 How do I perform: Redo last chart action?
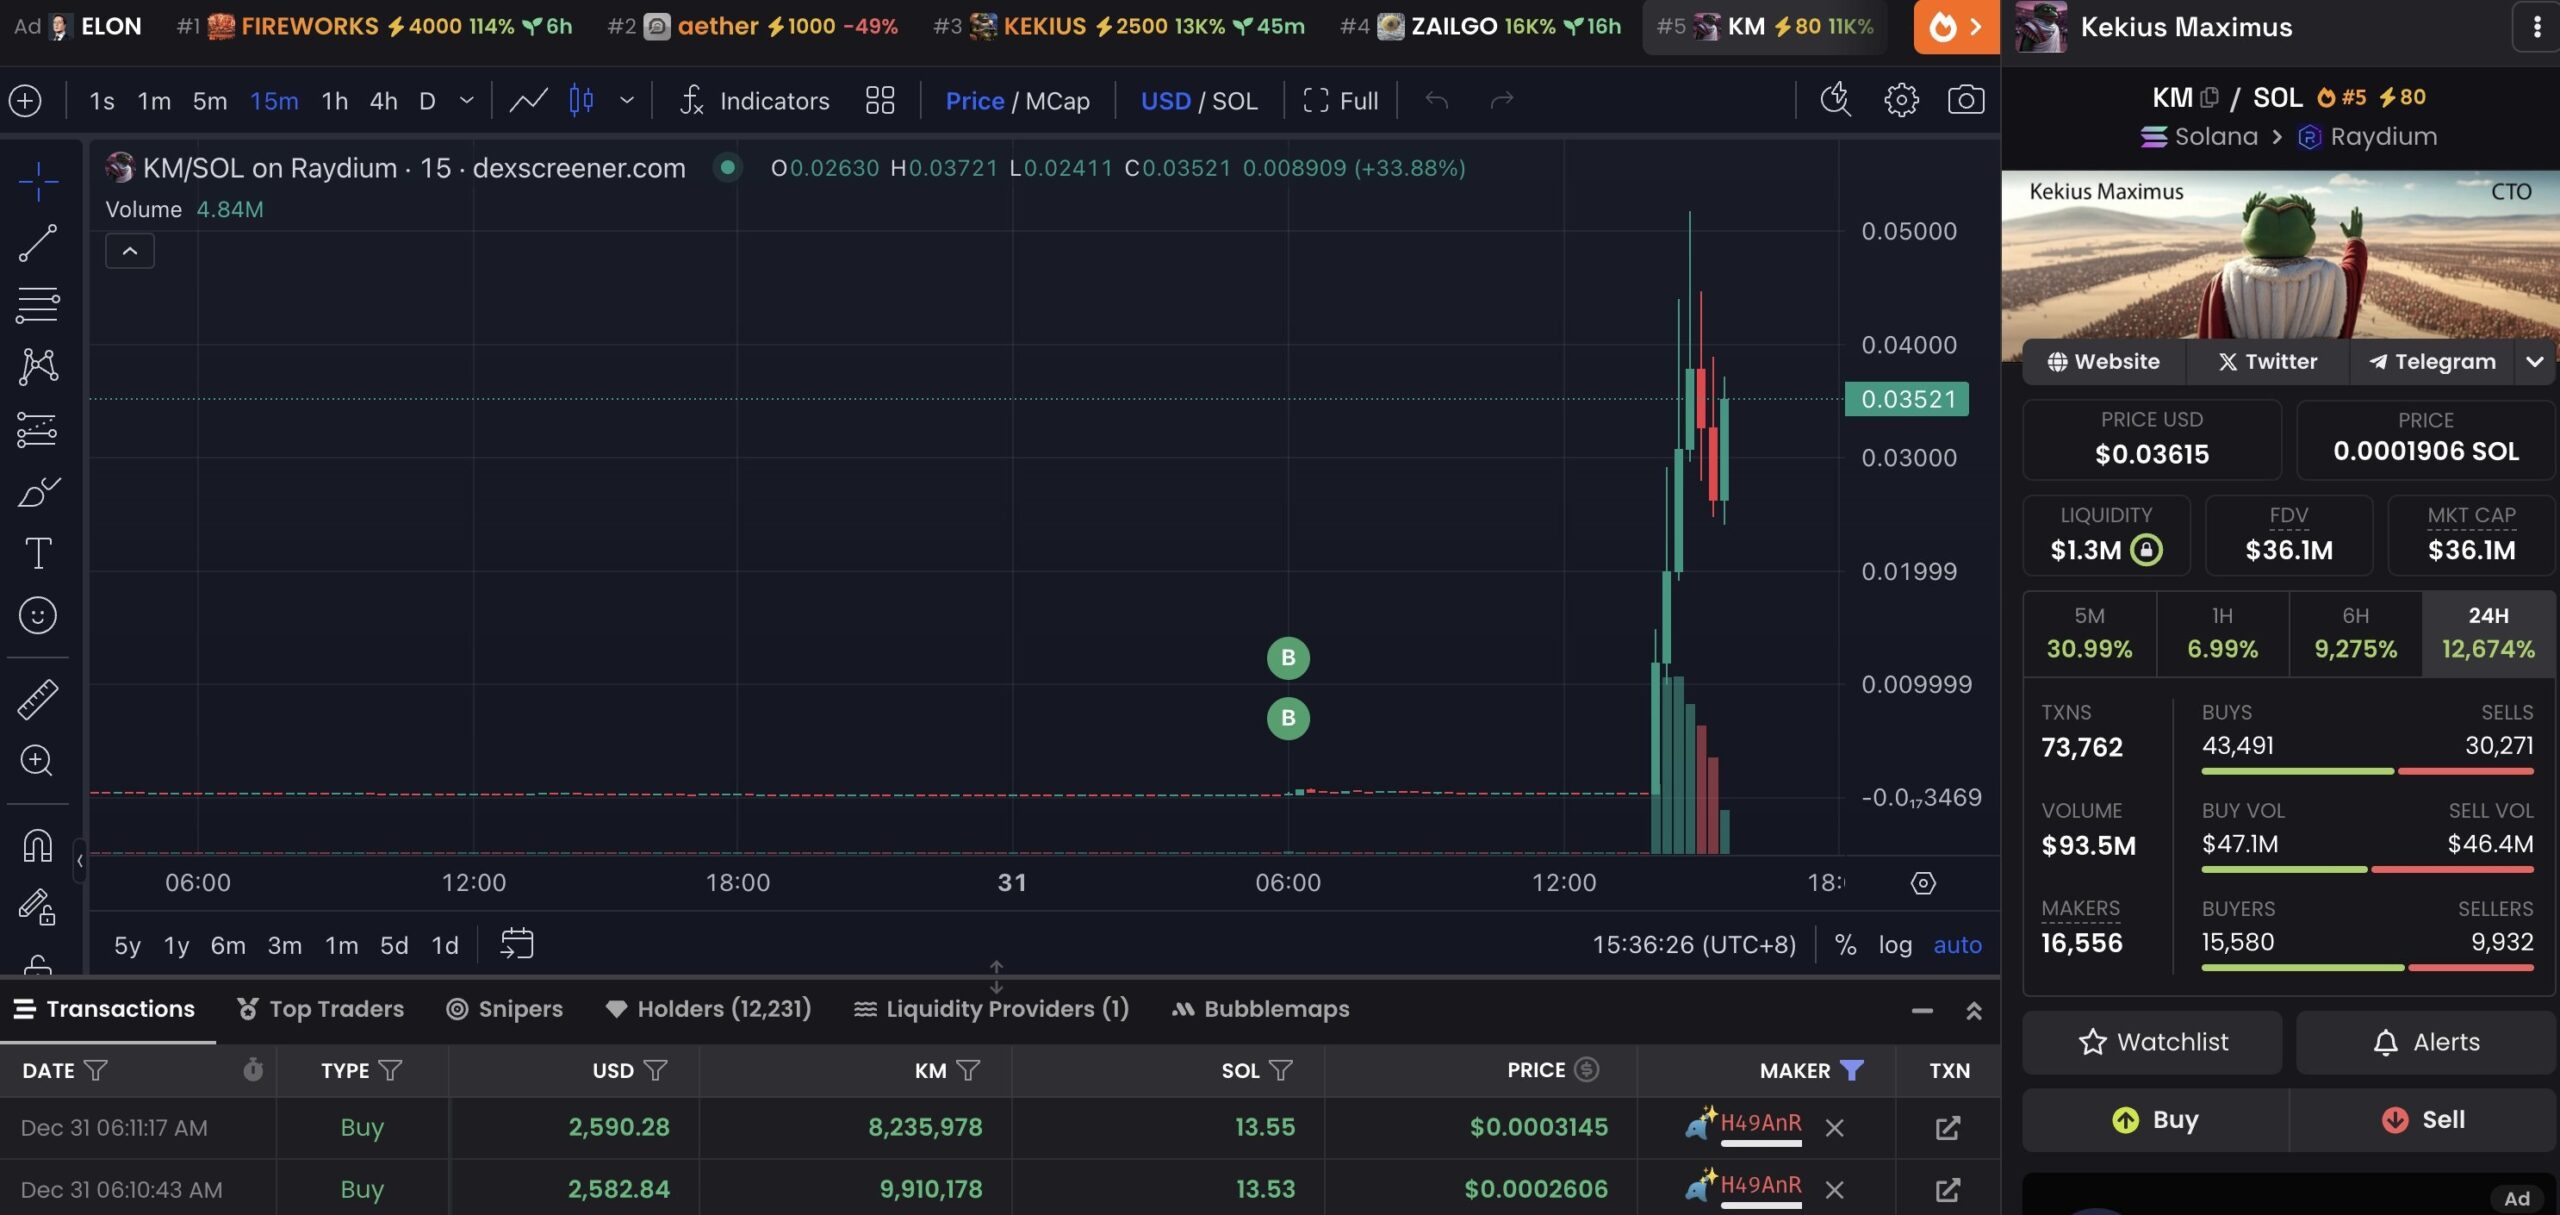[x=1502, y=100]
